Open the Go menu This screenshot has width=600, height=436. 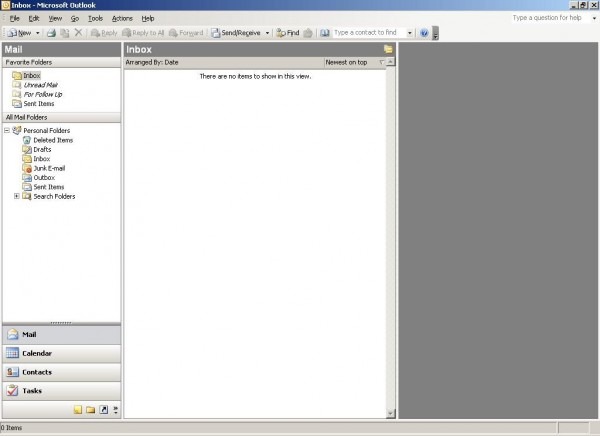pos(75,18)
